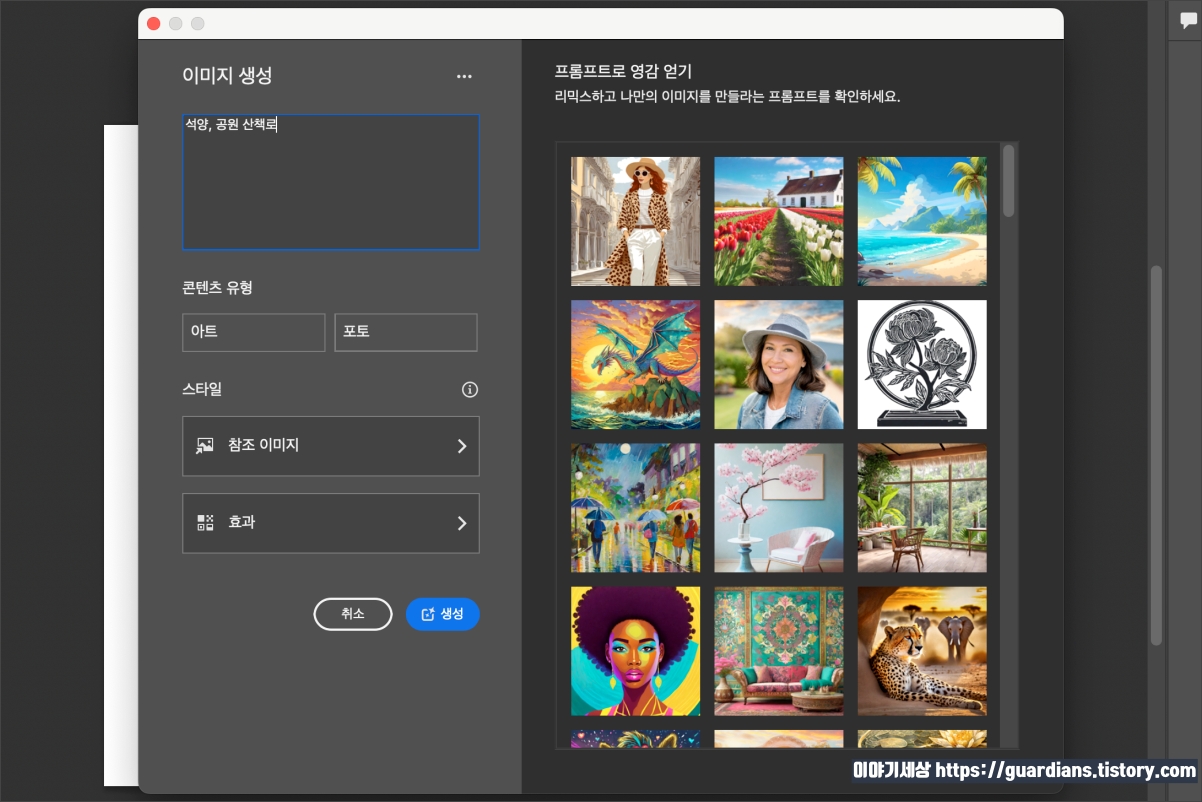Click the 콘텐츠 유형 label

pos(217,288)
